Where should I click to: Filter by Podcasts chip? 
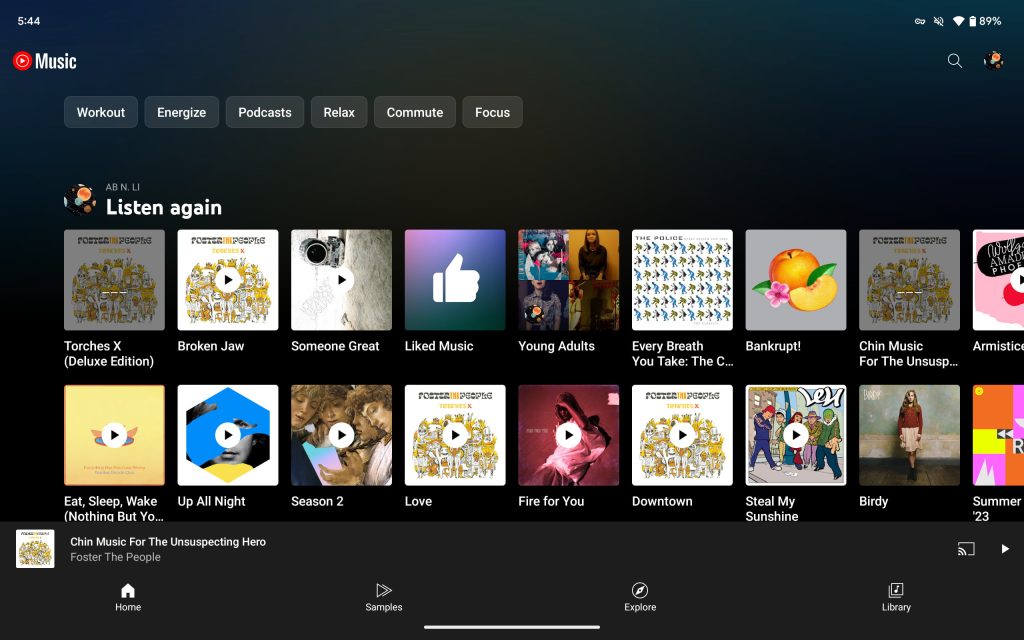pyautogui.click(x=265, y=112)
